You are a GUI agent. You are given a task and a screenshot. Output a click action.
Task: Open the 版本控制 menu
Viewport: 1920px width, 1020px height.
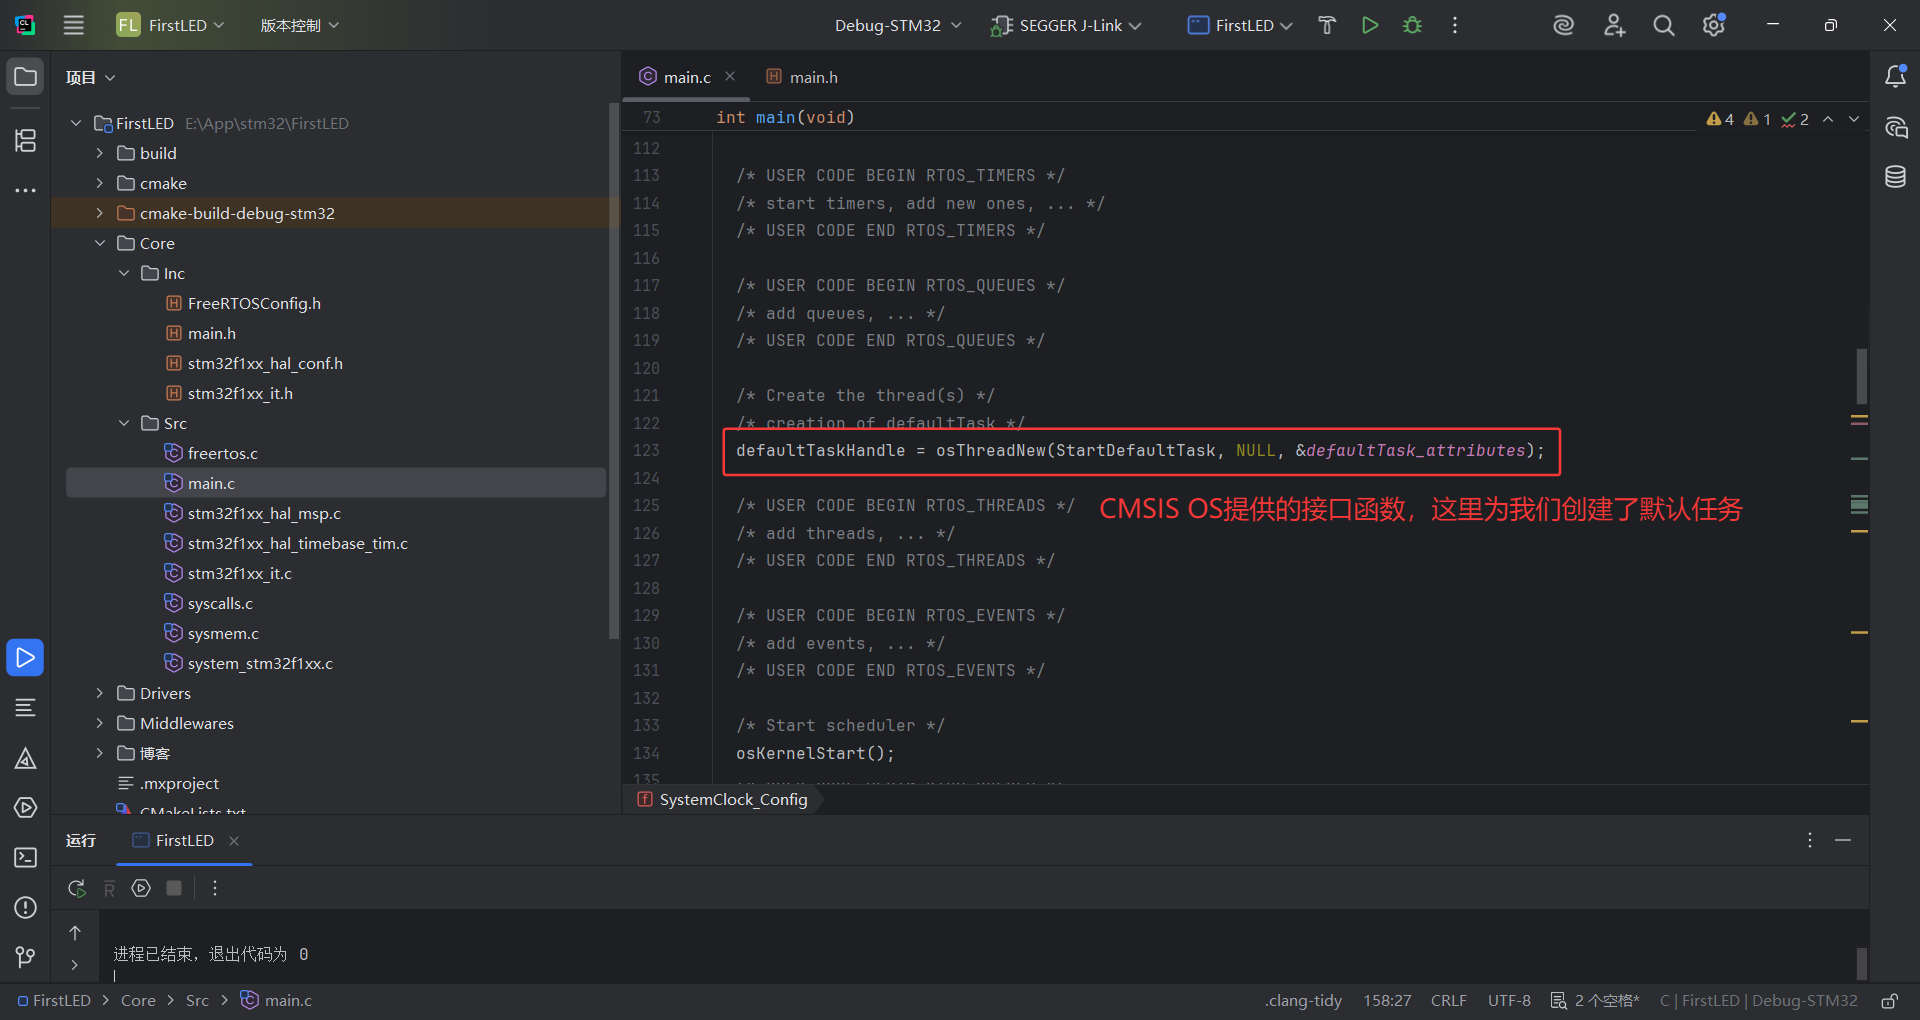point(299,25)
